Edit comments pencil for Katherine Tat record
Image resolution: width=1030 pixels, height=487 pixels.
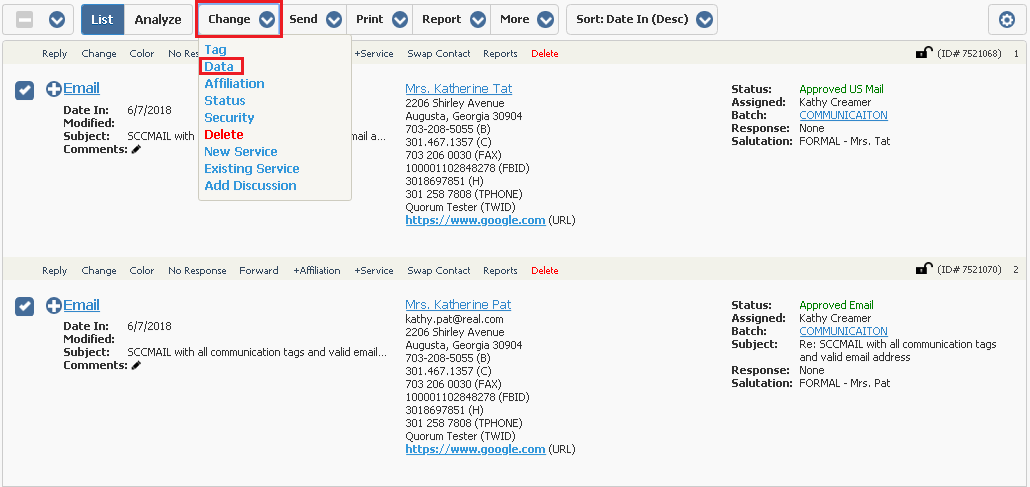(x=136, y=150)
